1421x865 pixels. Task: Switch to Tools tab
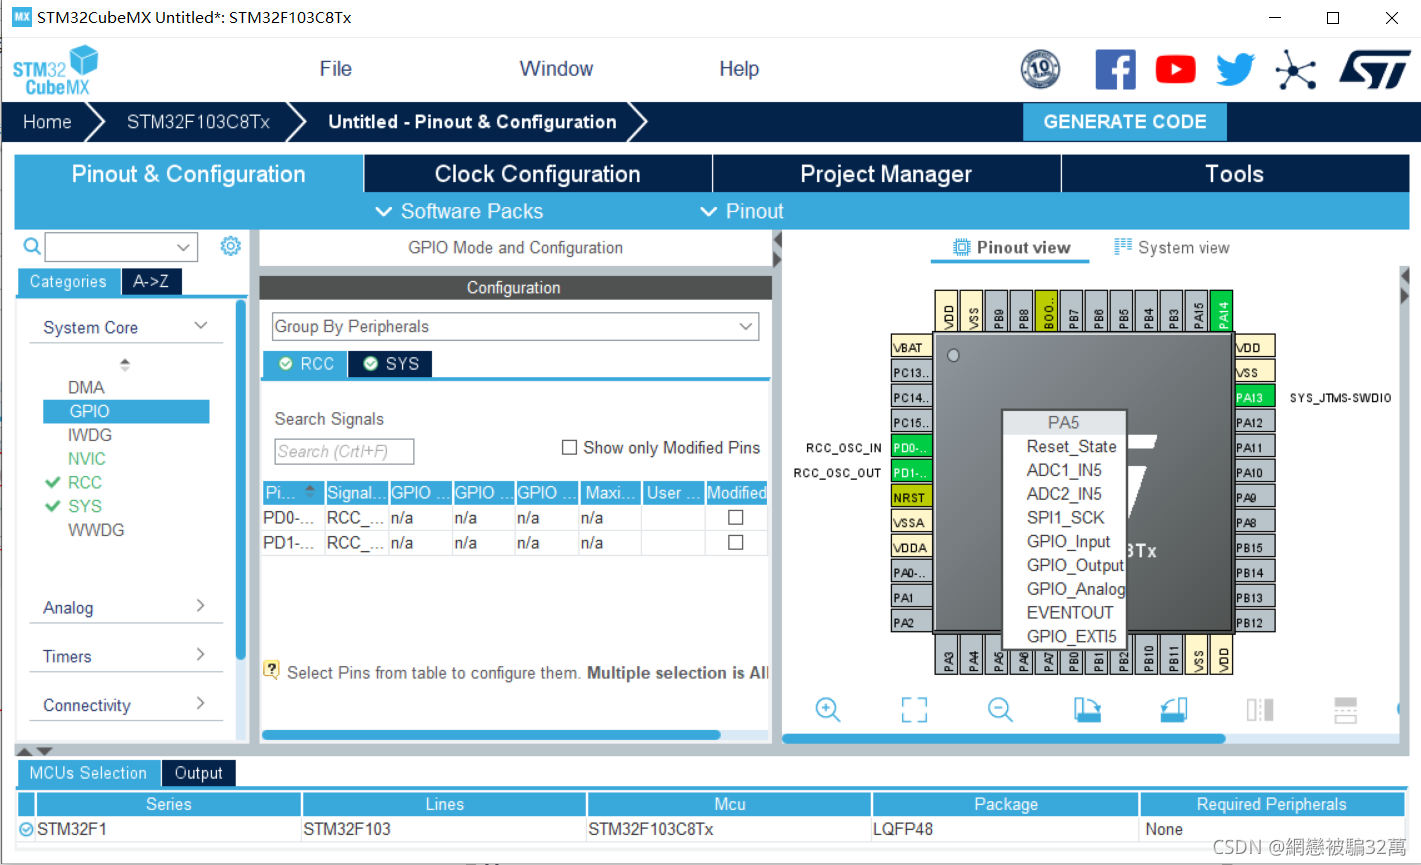click(1234, 174)
